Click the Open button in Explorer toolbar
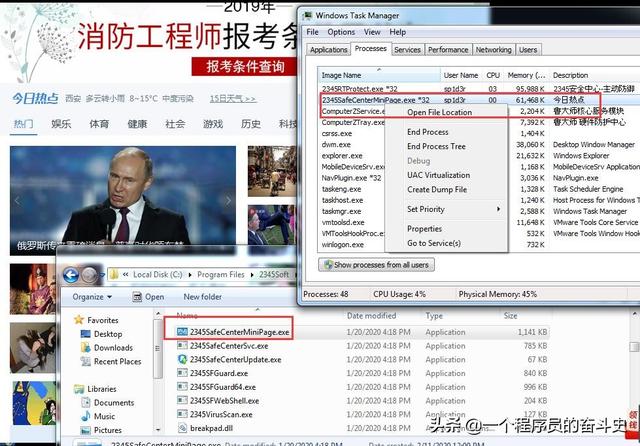640x446 pixels. (149, 297)
